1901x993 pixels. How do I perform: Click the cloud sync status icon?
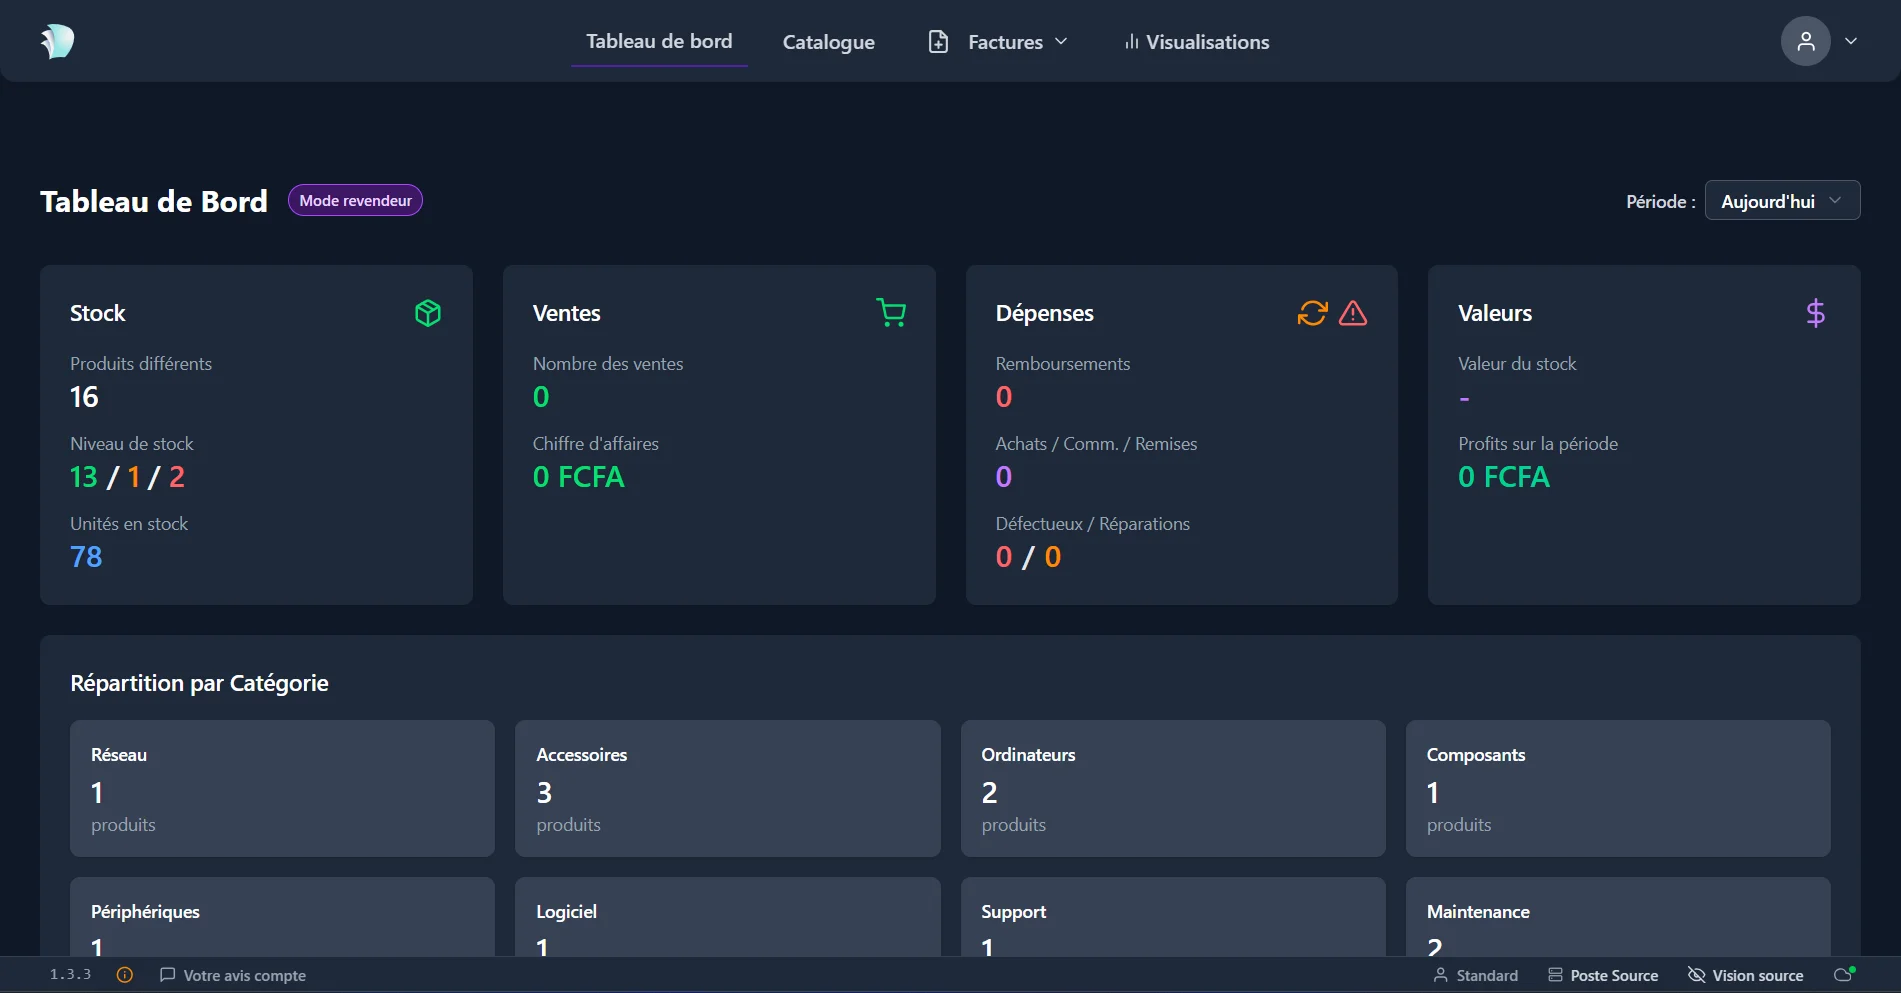[1844, 975]
